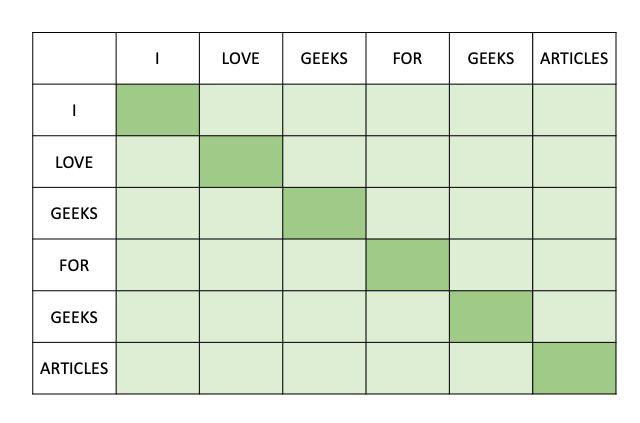Image resolution: width=640 pixels, height=423 pixels.
Task: Click cell at row I, column ARTICLES
Action: coord(574,110)
